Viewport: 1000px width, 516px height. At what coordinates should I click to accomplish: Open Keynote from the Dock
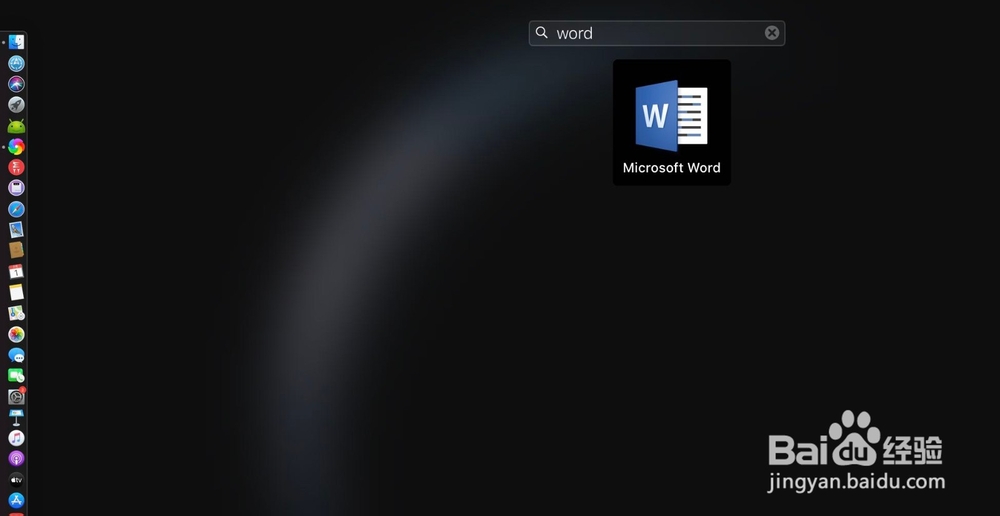[x=17, y=417]
